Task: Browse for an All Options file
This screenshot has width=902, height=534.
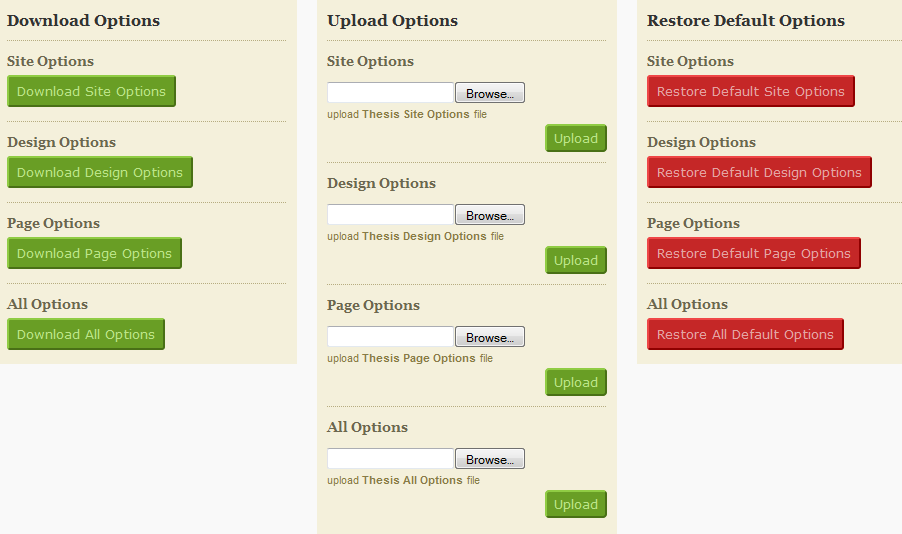Action: point(490,459)
